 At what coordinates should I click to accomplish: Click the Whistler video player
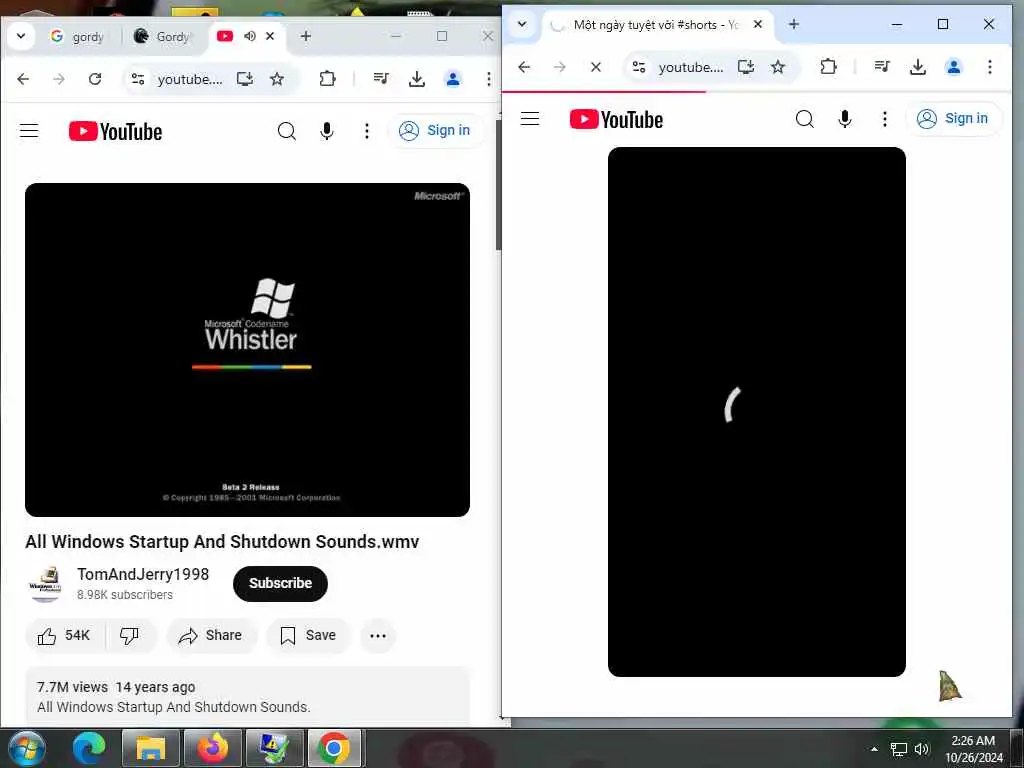[248, 349]
